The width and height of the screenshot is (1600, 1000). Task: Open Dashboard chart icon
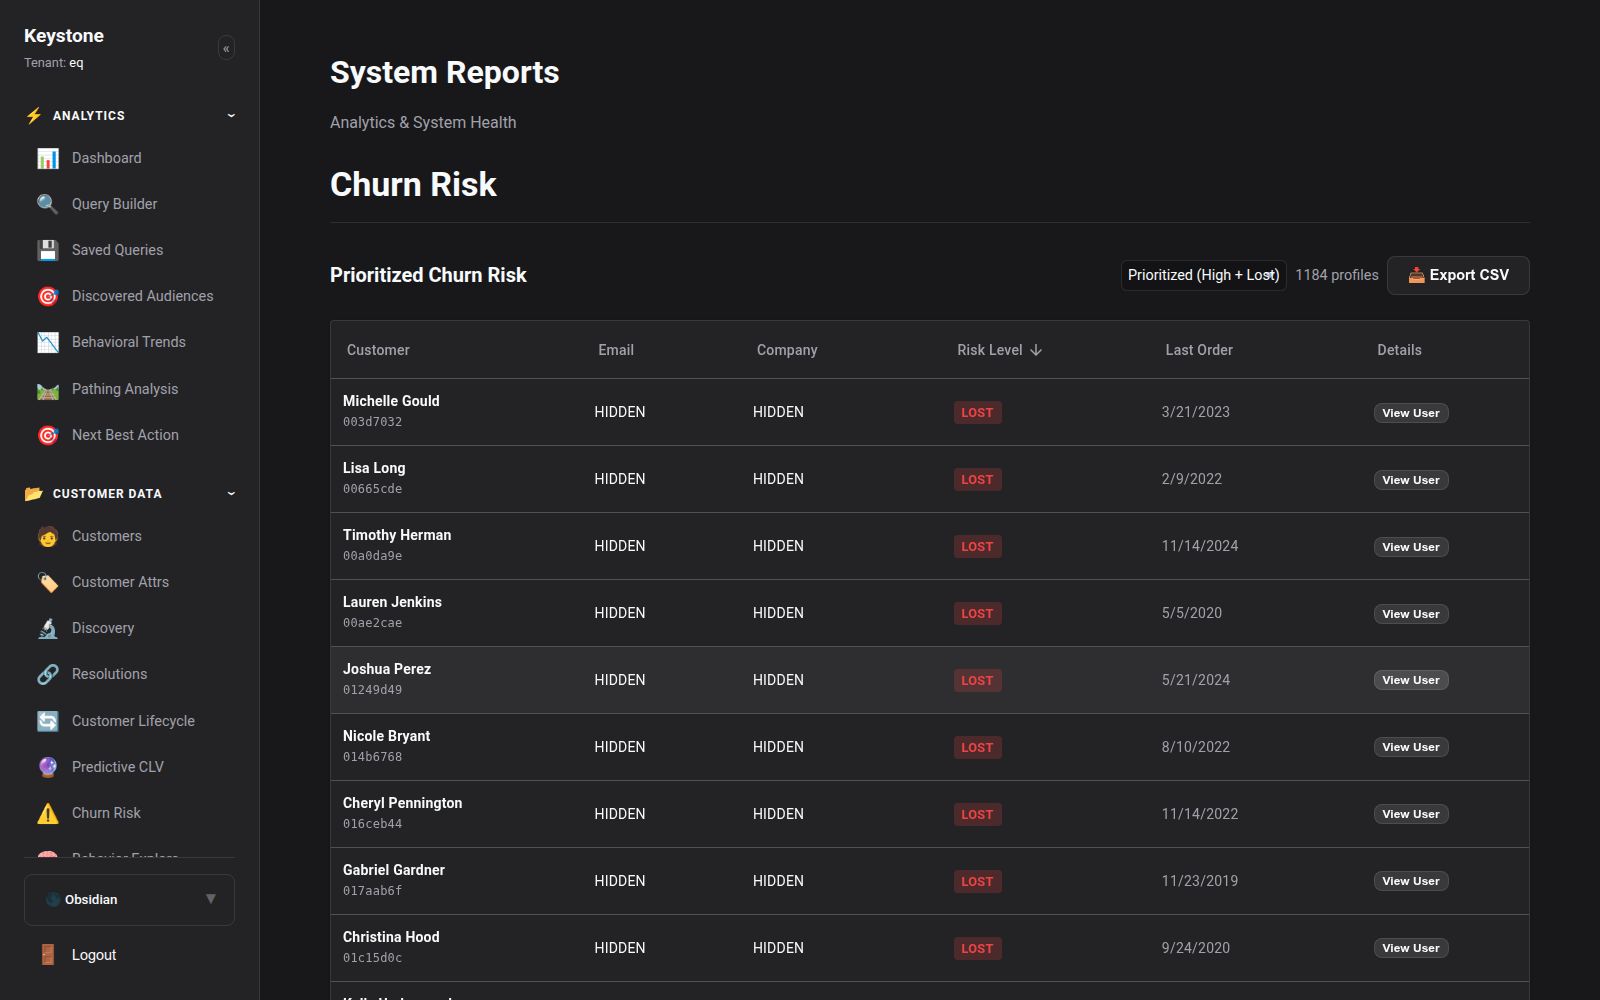[x=48, y=158]
